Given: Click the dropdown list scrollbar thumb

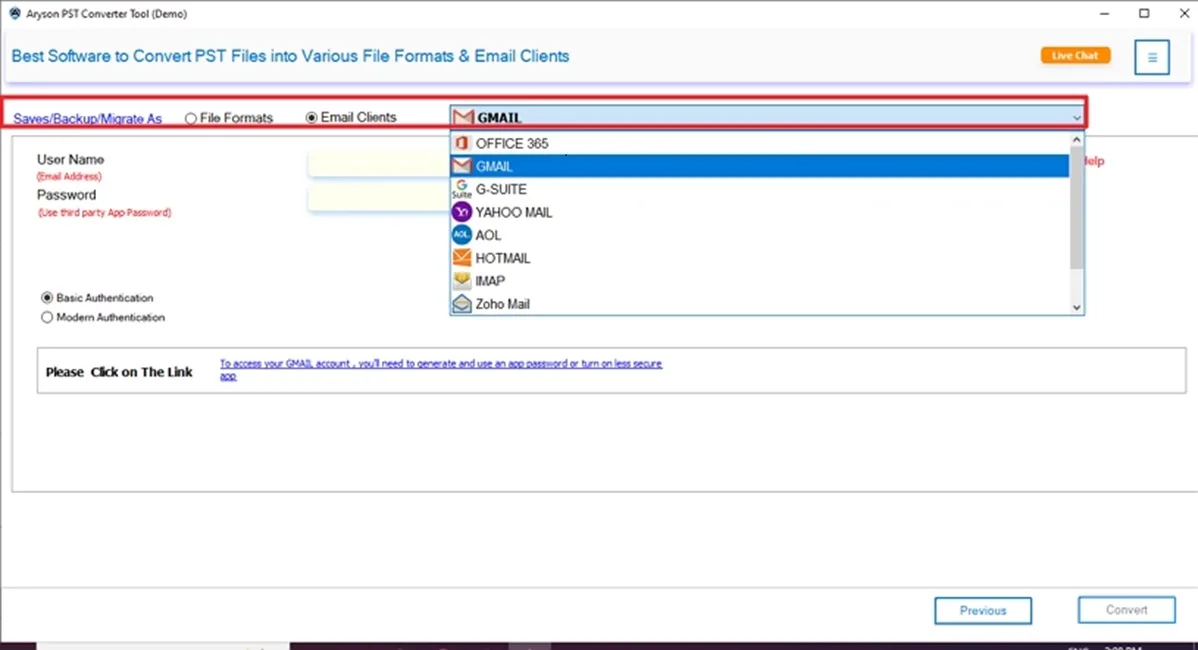Looking at the screenshot, I should click(x=1077, y=208).
